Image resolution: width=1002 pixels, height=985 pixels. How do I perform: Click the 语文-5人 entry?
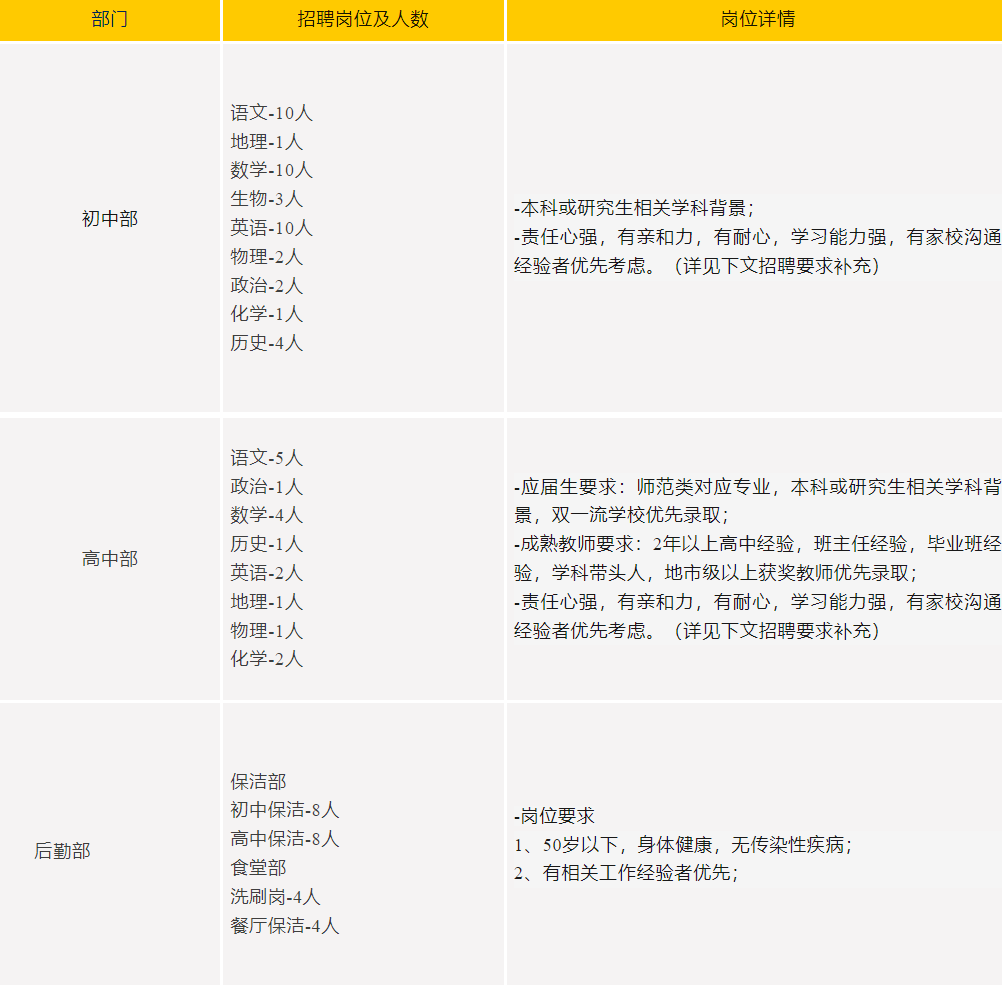click(x=266, y=458)
